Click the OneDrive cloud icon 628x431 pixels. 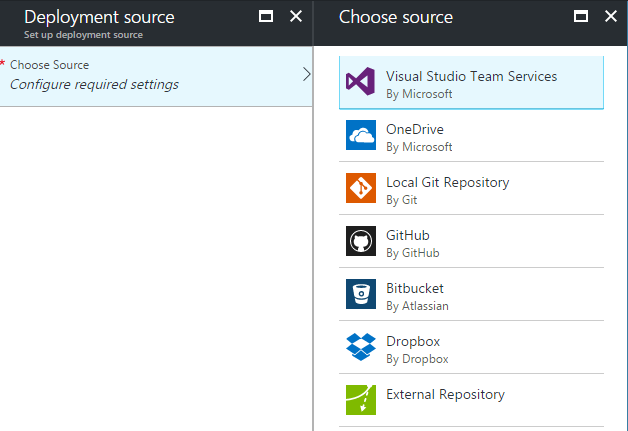pyautogui.click(x=360, y=136)
